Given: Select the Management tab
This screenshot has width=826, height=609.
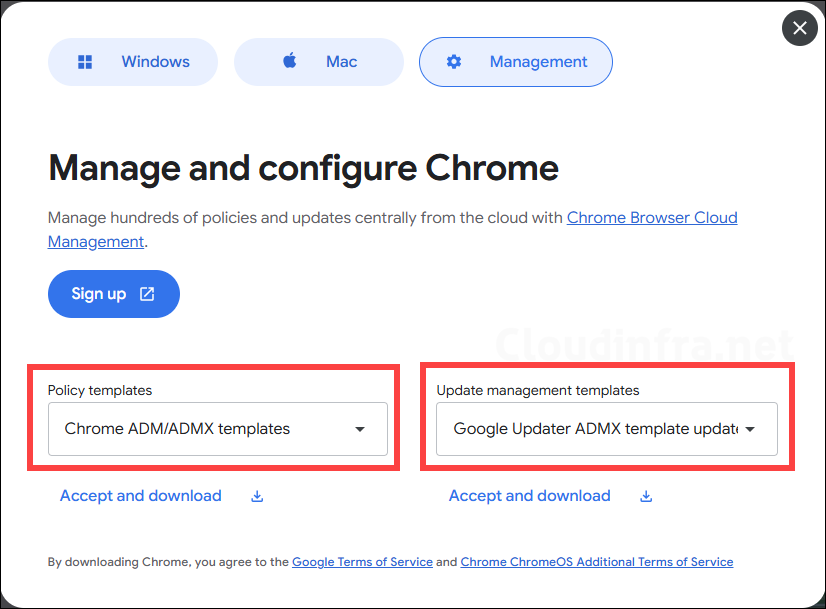Looking at the screenshot, I should tap(516, 62).
